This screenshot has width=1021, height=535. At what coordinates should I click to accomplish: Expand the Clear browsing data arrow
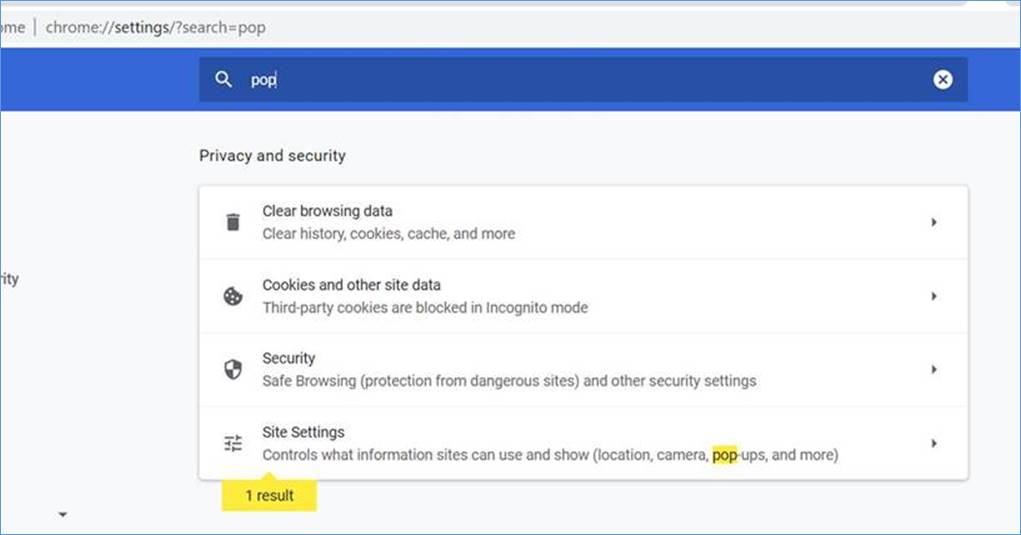934,222
